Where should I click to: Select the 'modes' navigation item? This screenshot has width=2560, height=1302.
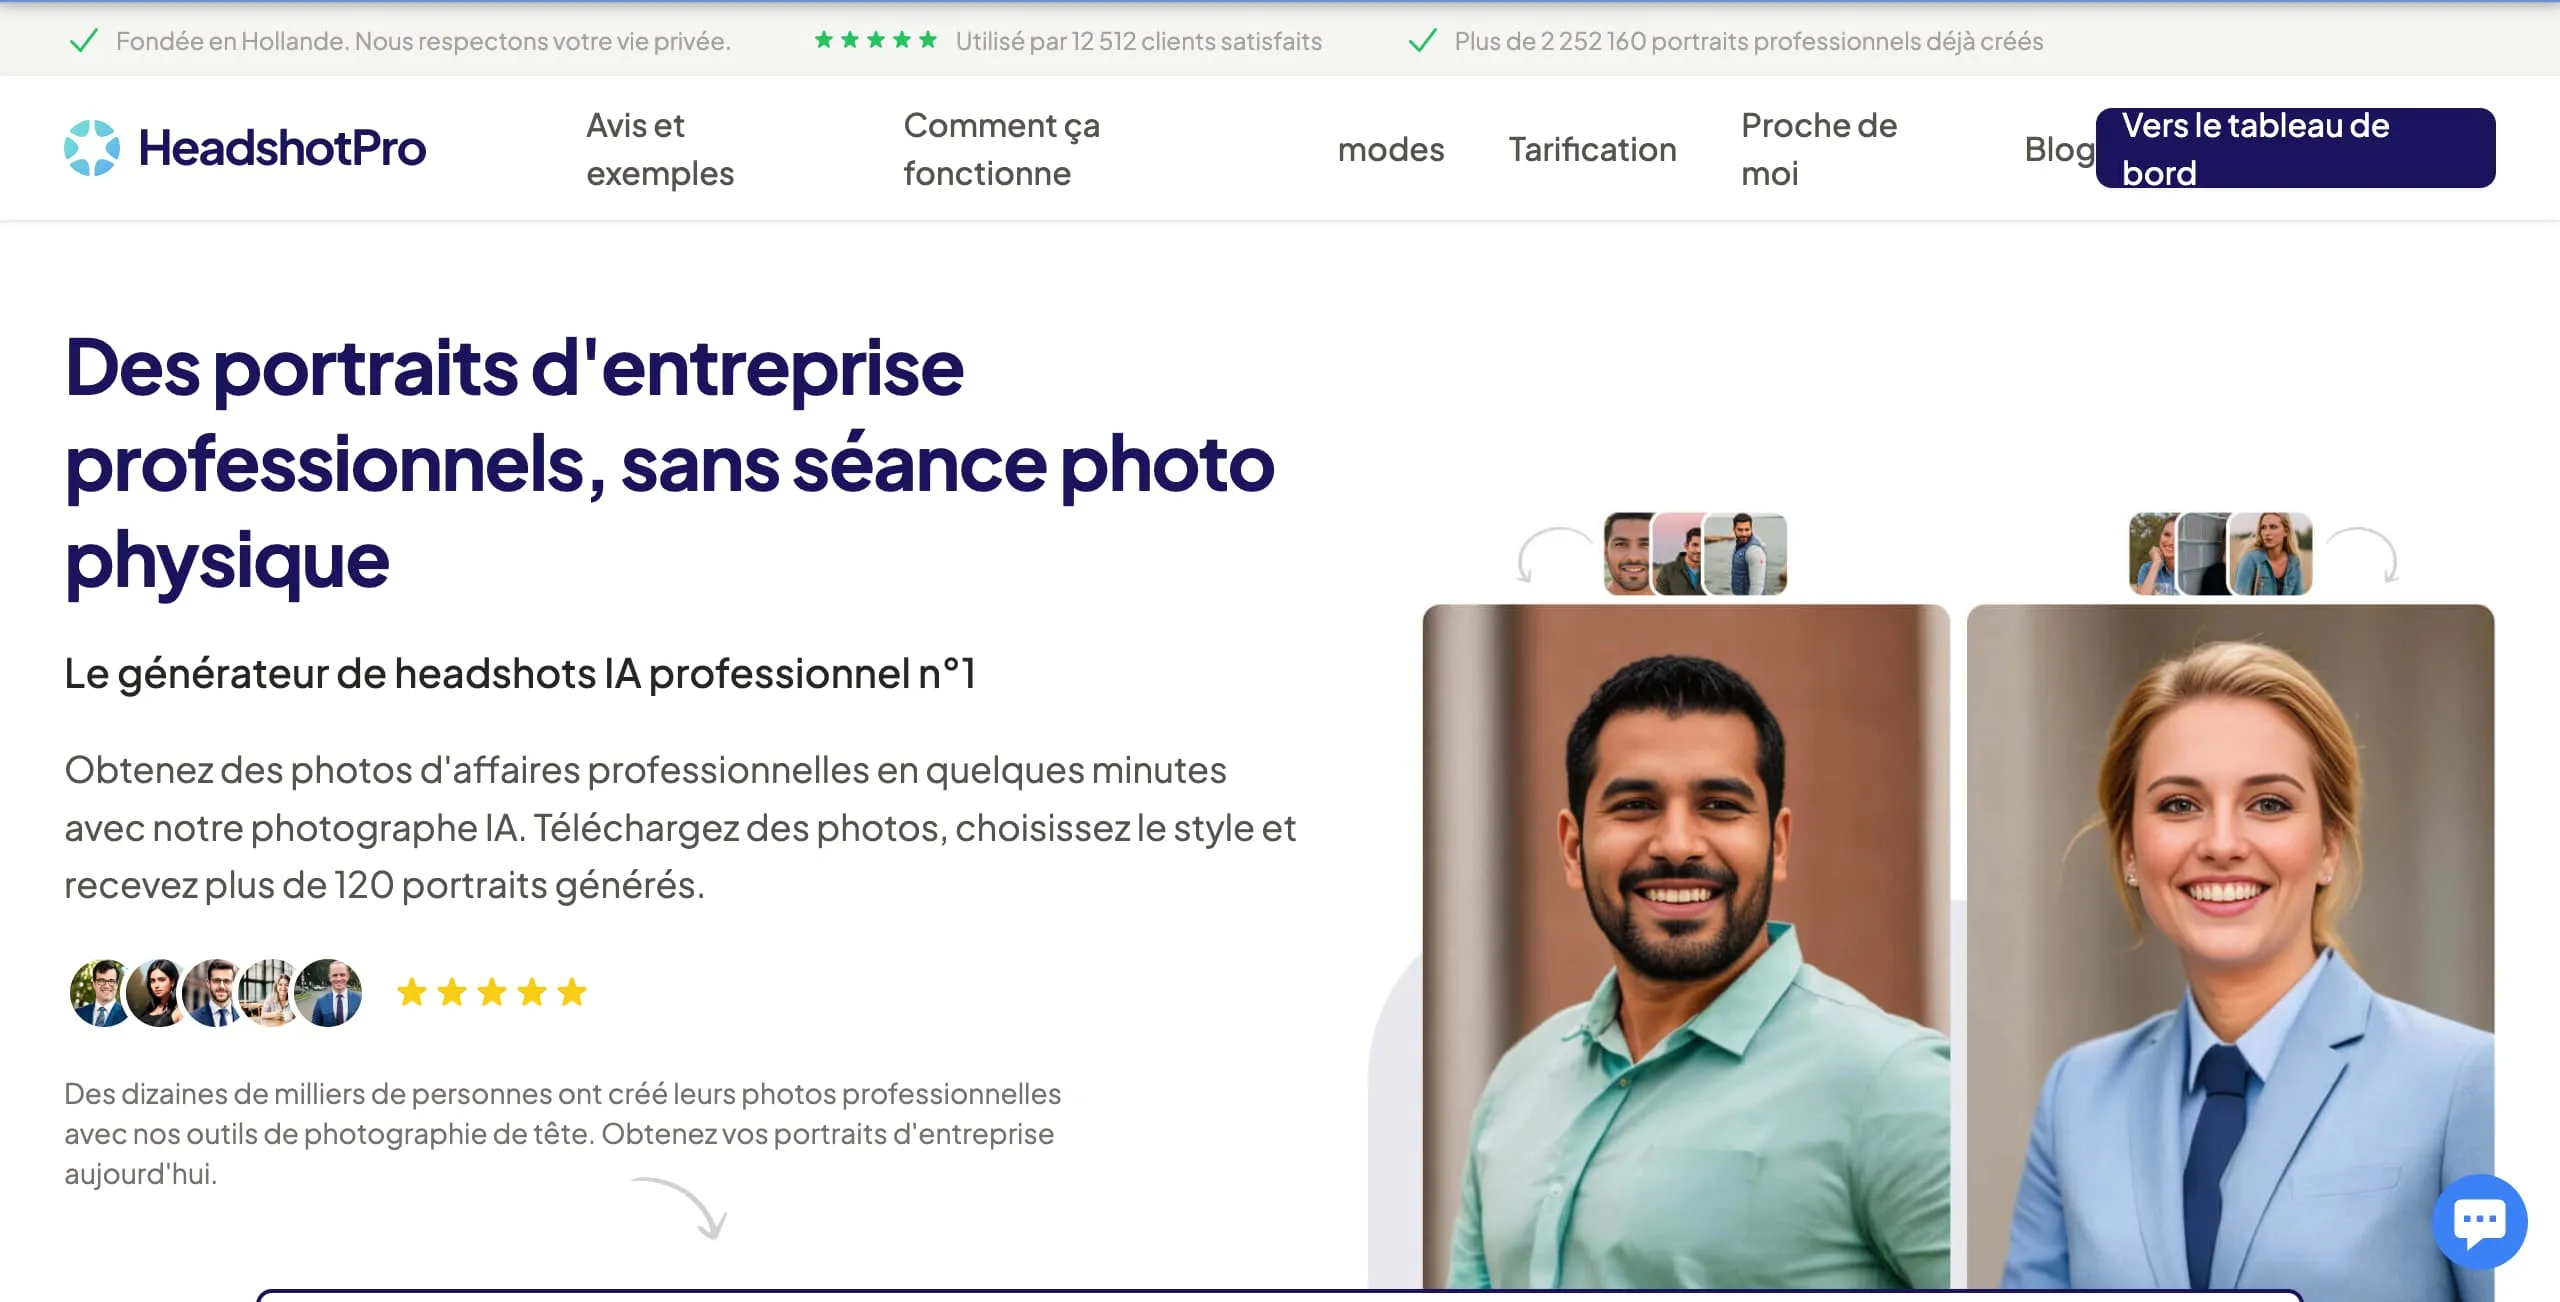pyautogui.click(x=1391, y=149)
